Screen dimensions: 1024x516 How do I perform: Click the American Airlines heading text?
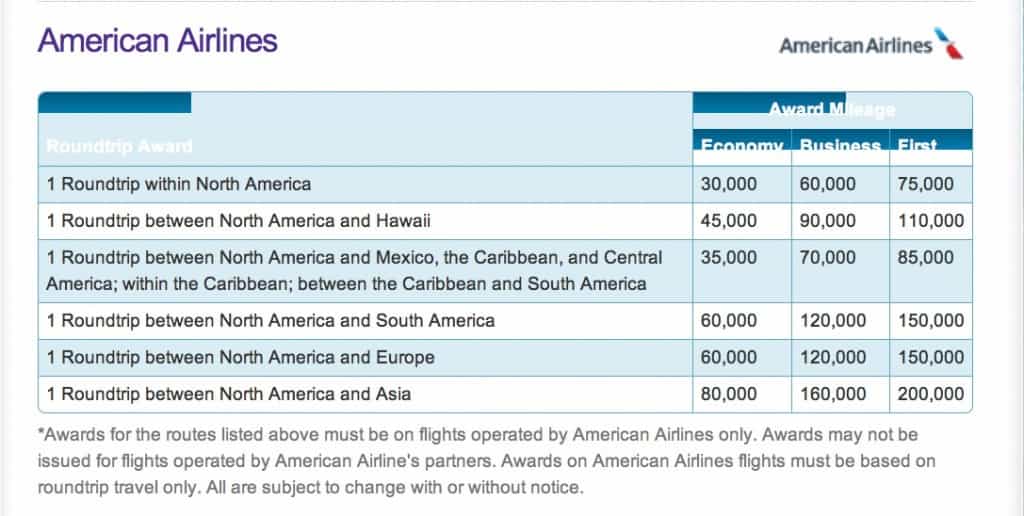point(157,40)
